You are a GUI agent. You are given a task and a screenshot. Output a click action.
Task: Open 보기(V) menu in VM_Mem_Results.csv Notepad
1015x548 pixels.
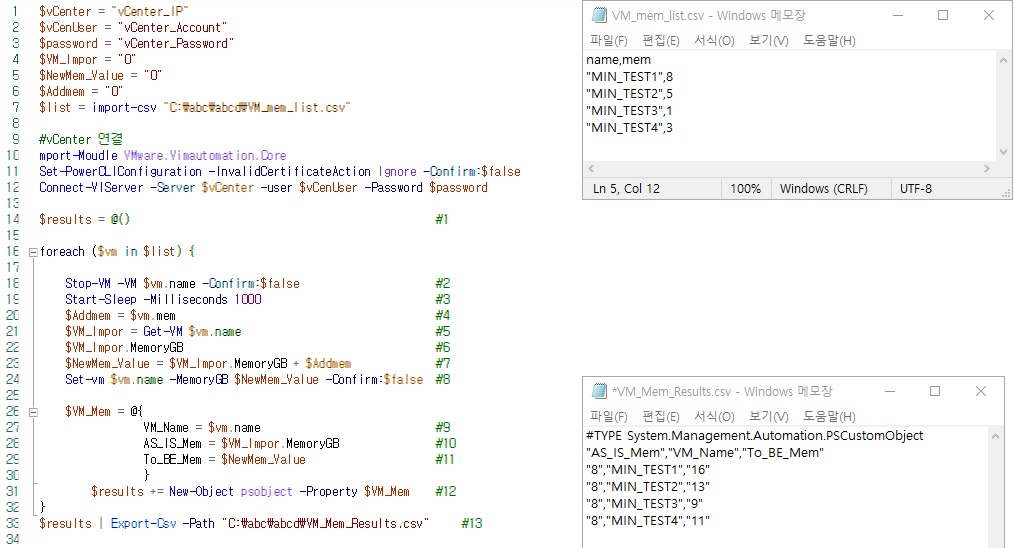pos(768,417)
